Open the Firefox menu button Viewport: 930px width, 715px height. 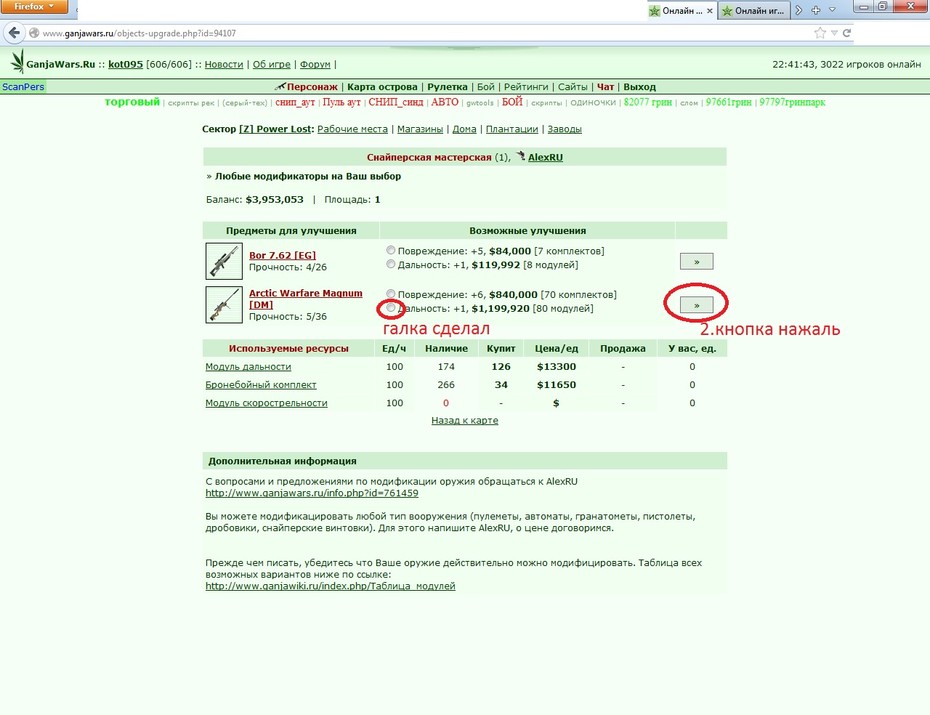coord(34,7)
